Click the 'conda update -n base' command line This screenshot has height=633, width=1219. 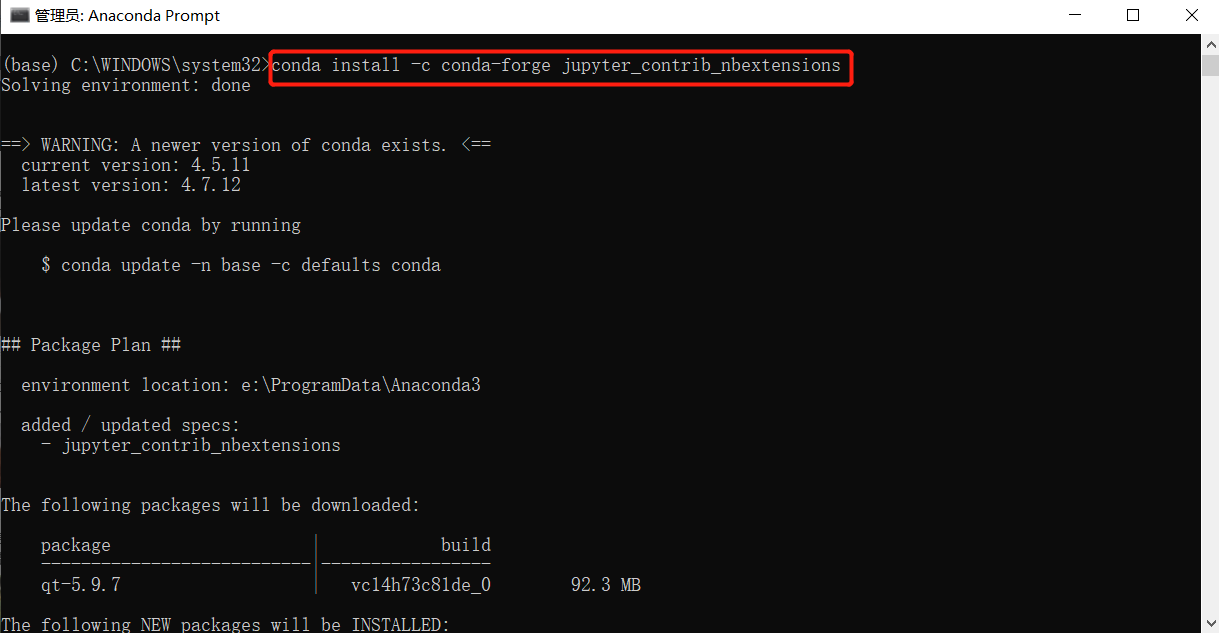point(241,265)
